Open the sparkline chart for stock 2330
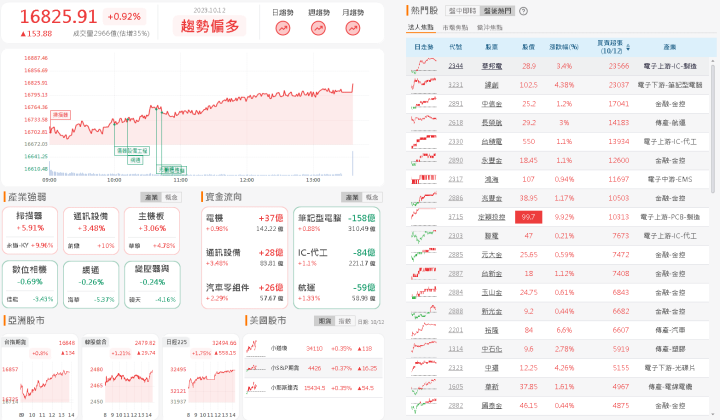Viewport: 720px width, 420px height. click(424, 141)
